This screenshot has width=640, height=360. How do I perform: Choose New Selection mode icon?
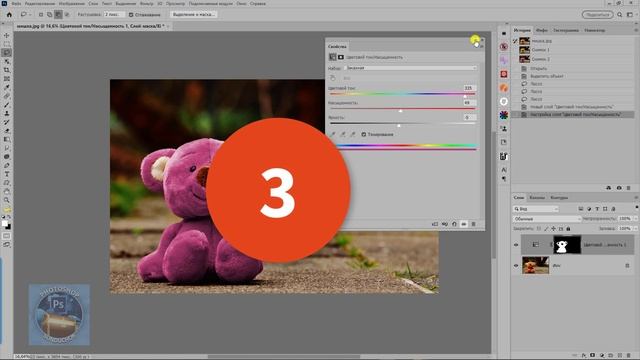(41, 14)
